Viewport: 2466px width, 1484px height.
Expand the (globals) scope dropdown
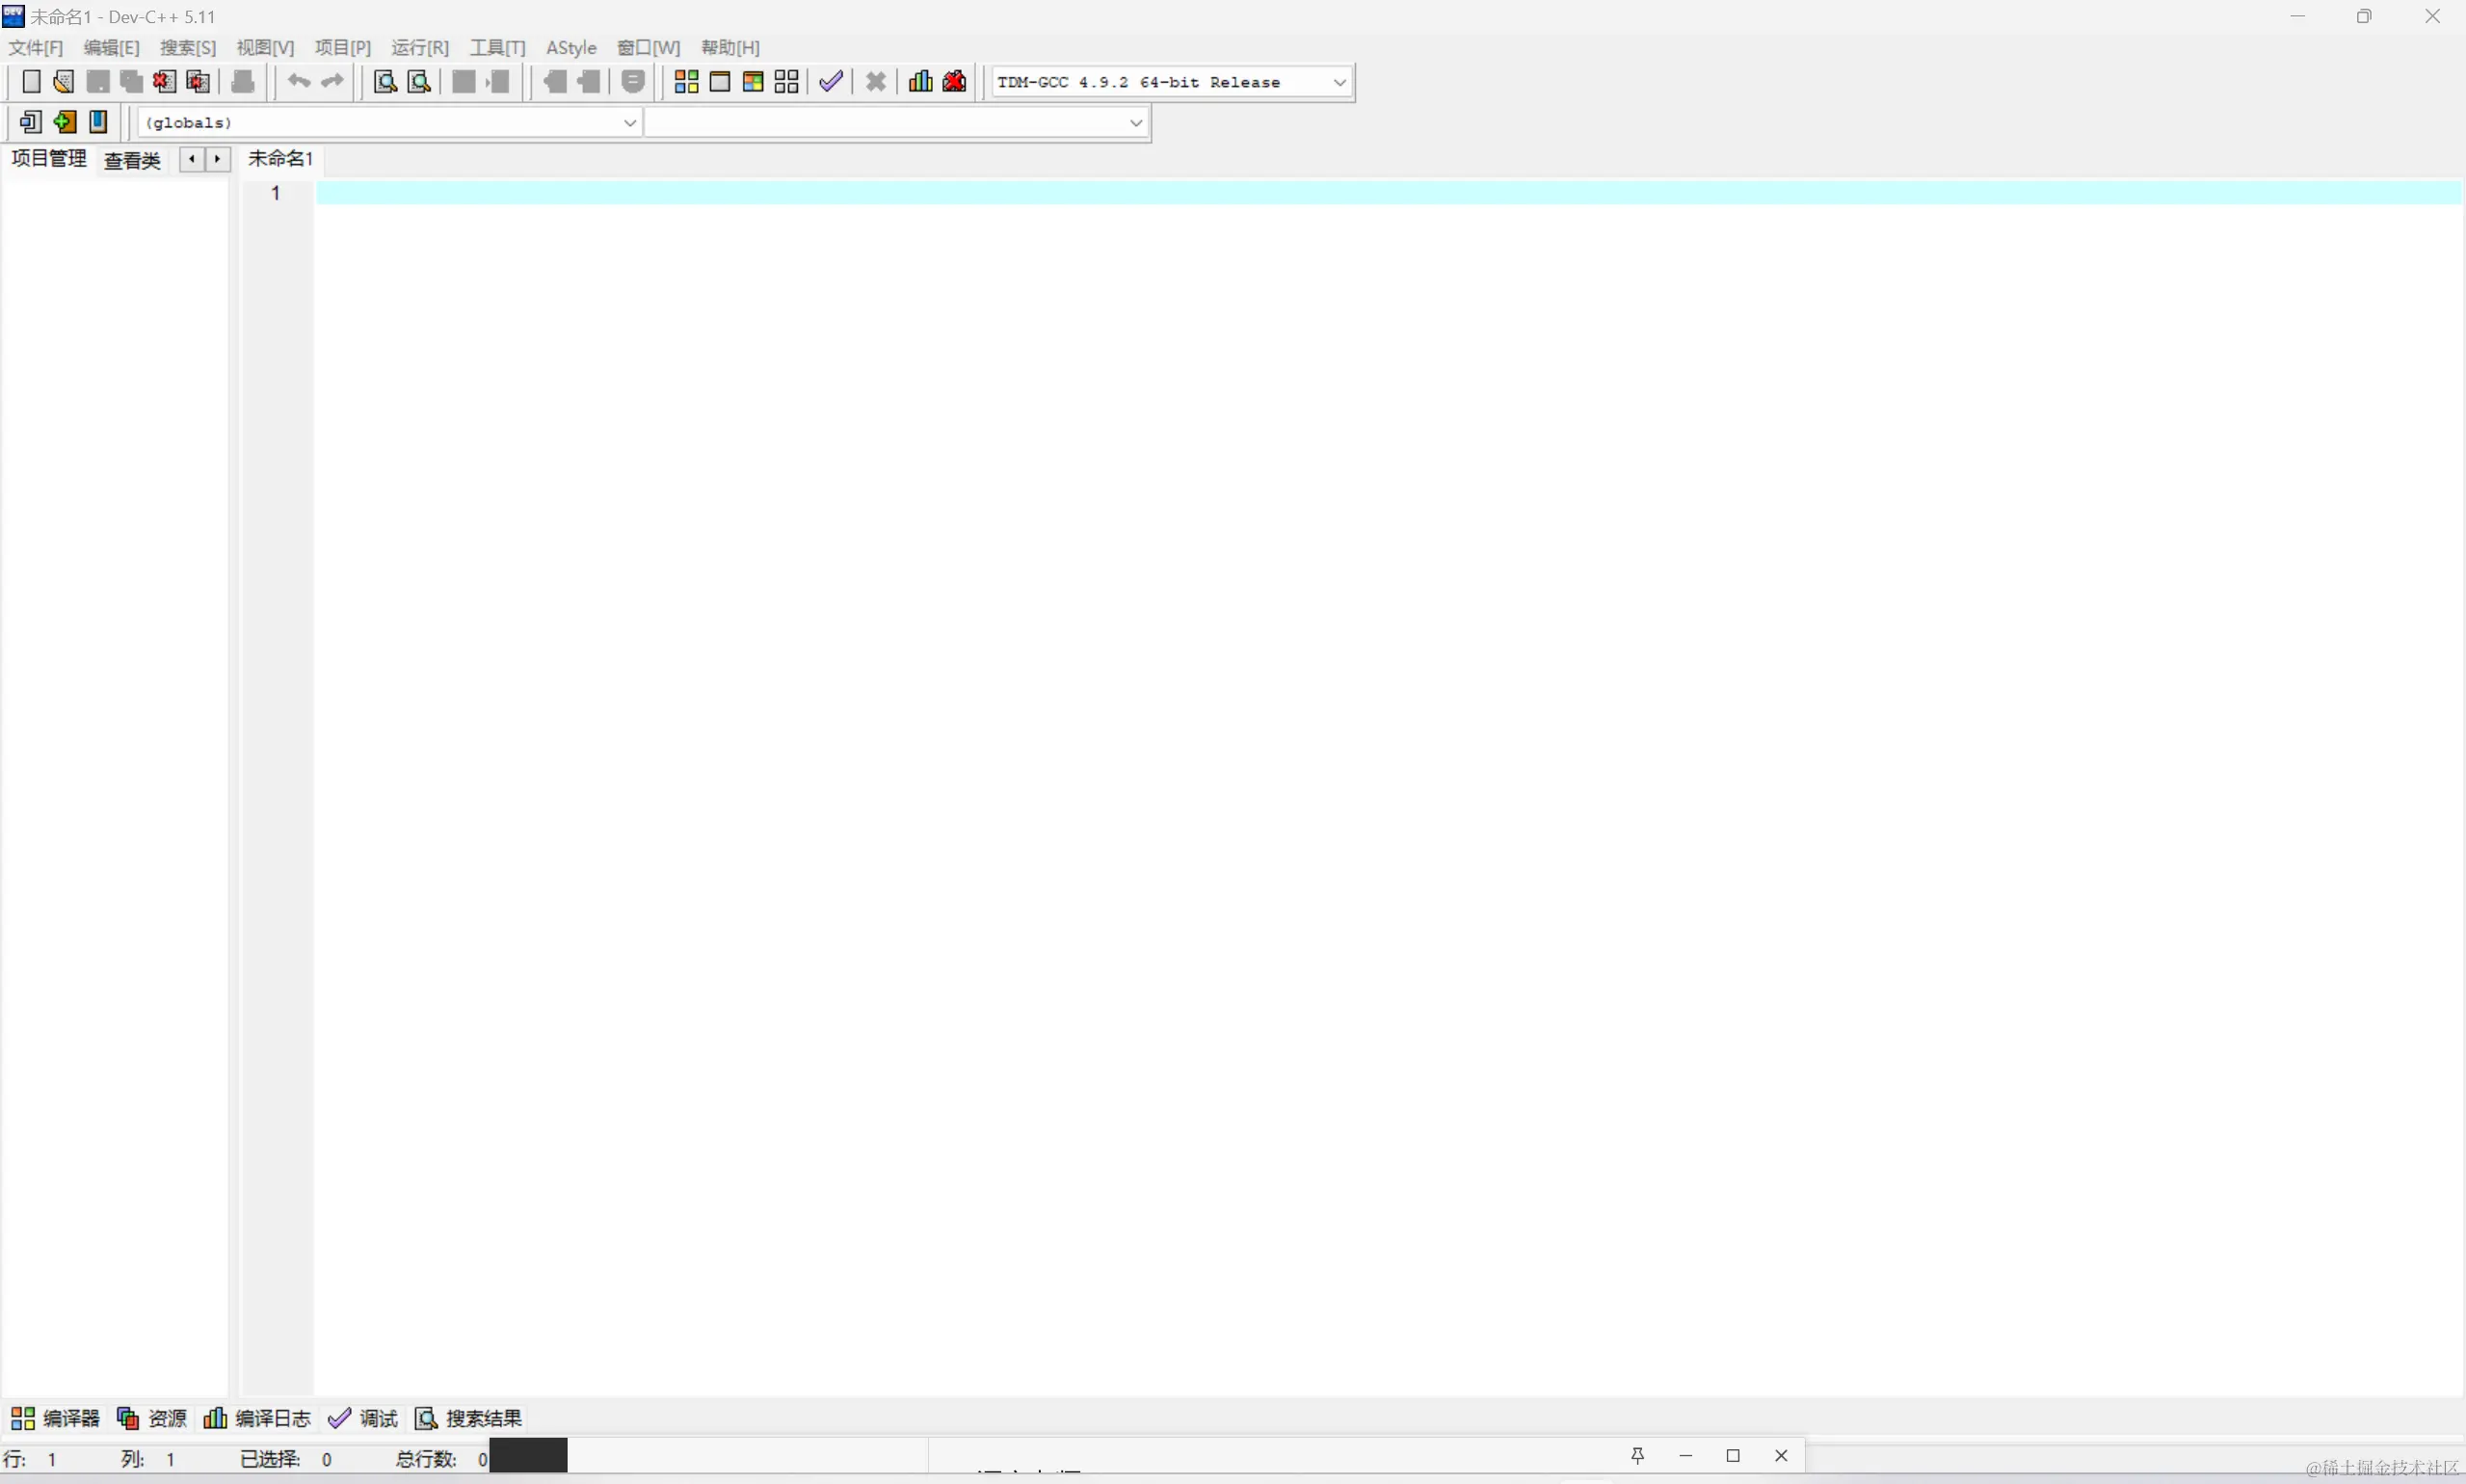[x=629, y=122]
